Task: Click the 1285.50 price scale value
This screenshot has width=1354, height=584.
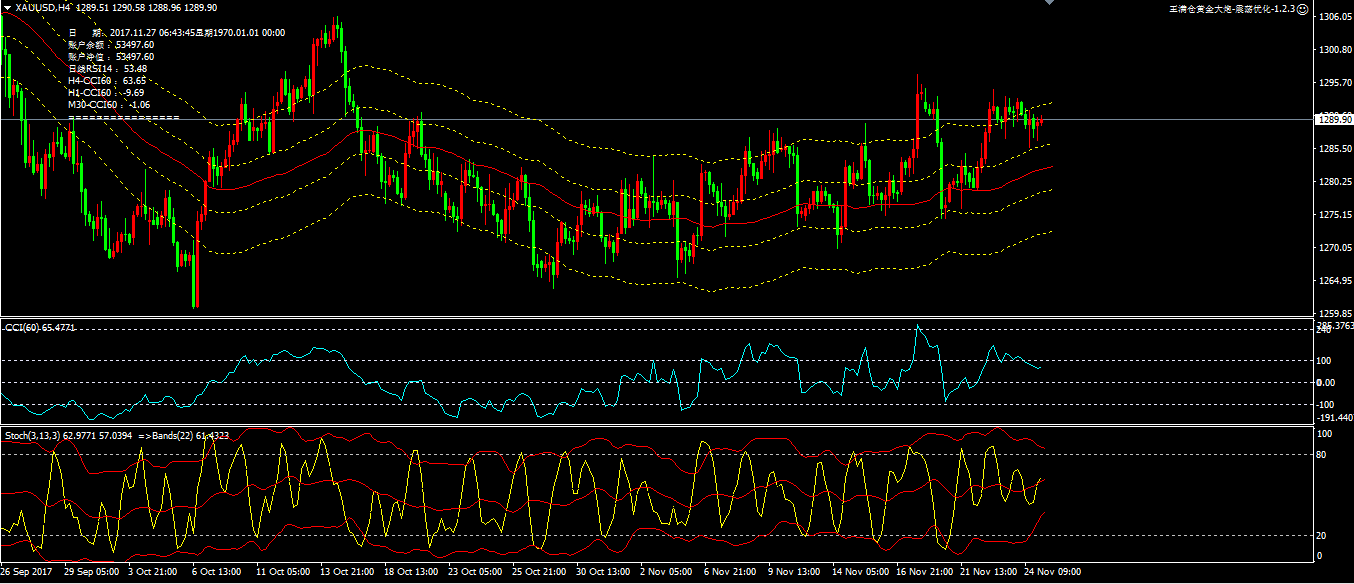Action: point(1335,149)
